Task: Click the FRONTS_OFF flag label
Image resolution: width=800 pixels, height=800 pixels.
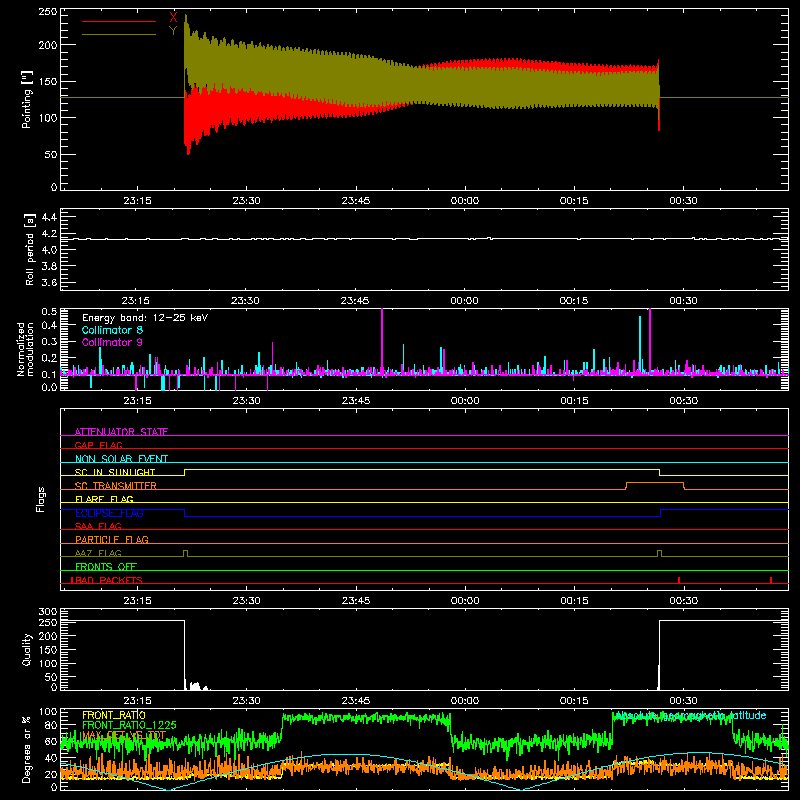Action: 106,566
